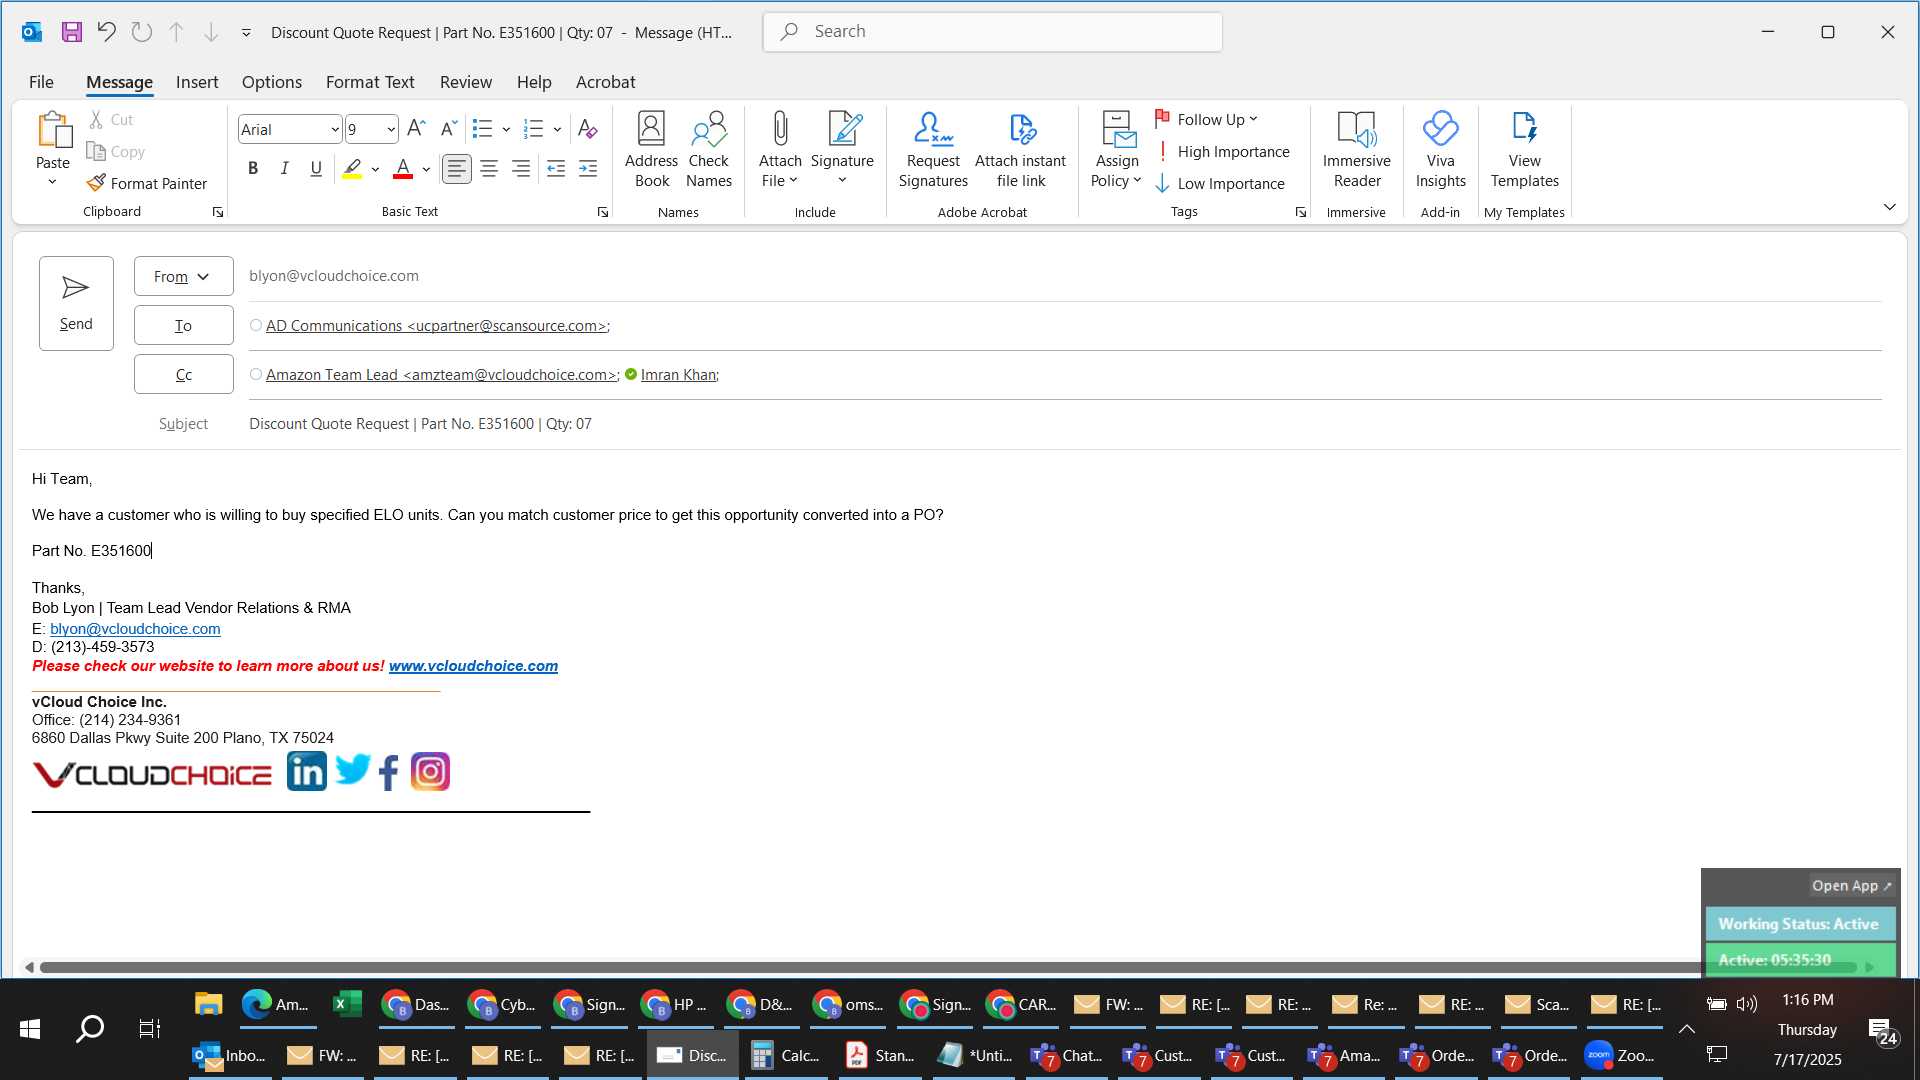Set Align Right paragraph alignment
The image size is (1920, 1080).
click(x=521, y=169)
